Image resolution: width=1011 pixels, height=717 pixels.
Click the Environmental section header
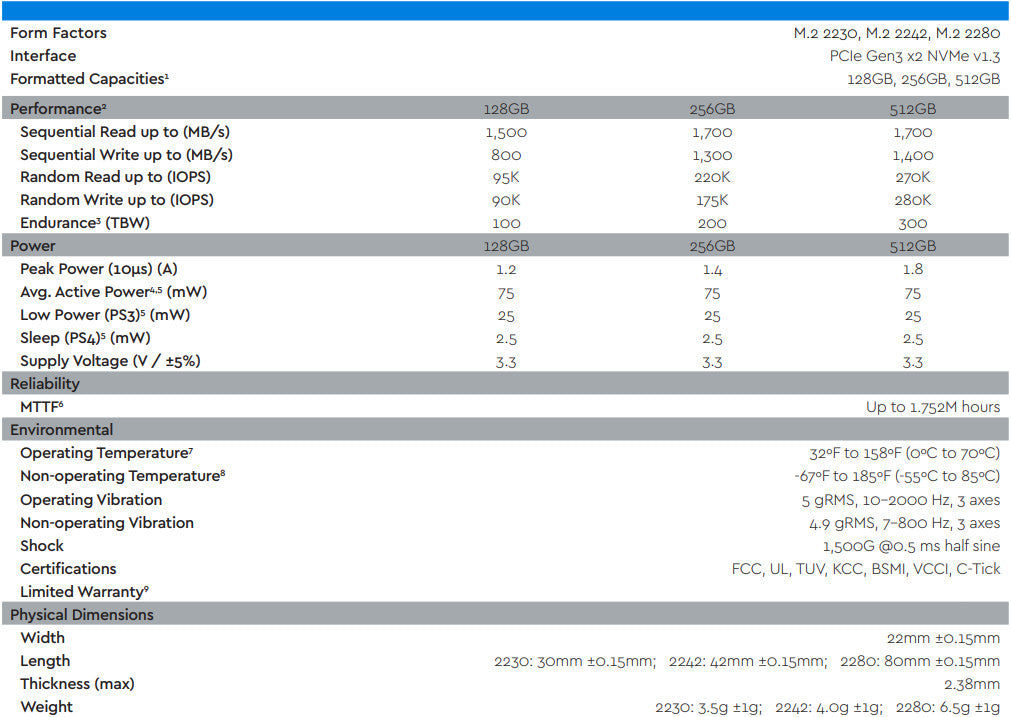61,430
